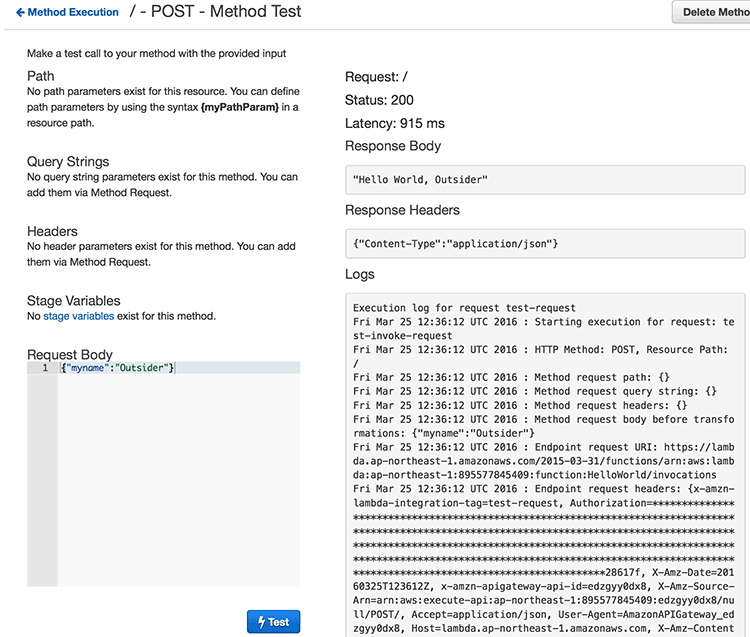Click the Response Headers heading
Image resolution: width=750 pixels, height=637 pixels.
pos(402,210)
